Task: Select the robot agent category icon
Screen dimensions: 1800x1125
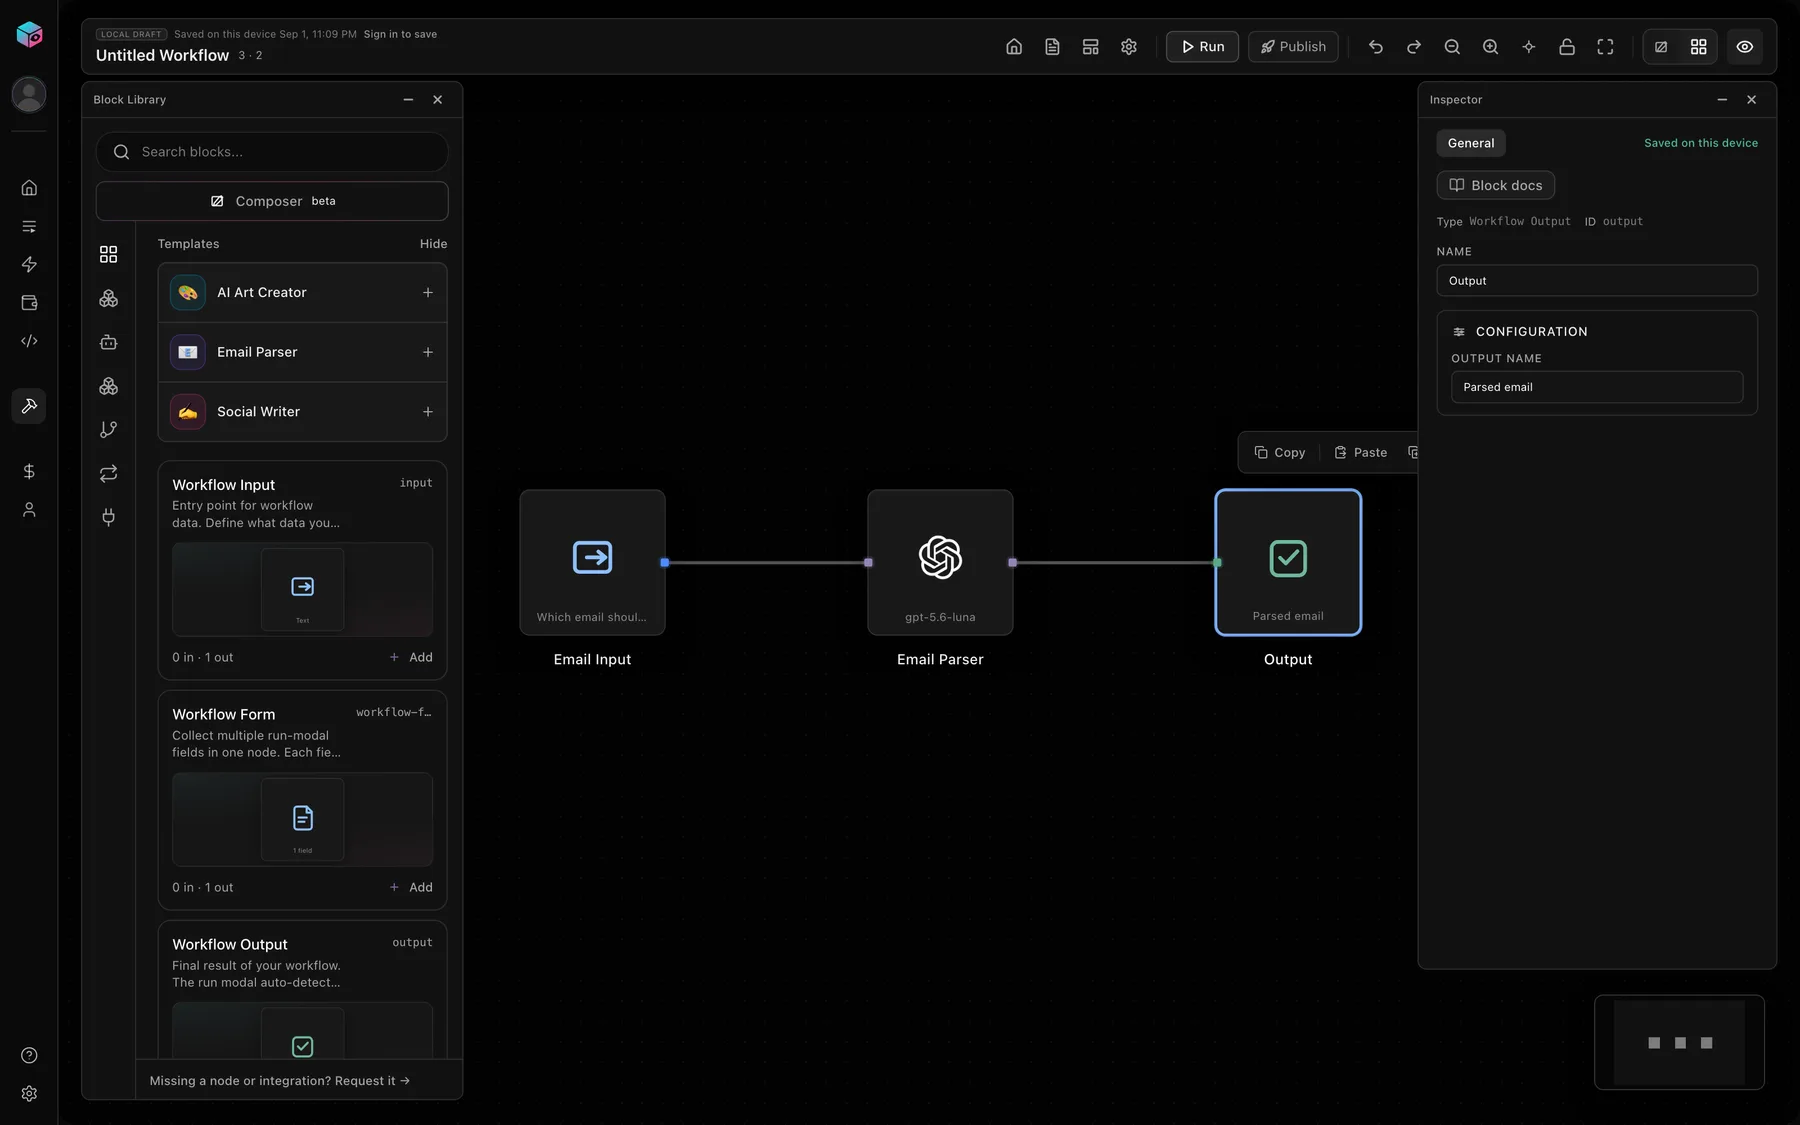Action: click(109, 343)
